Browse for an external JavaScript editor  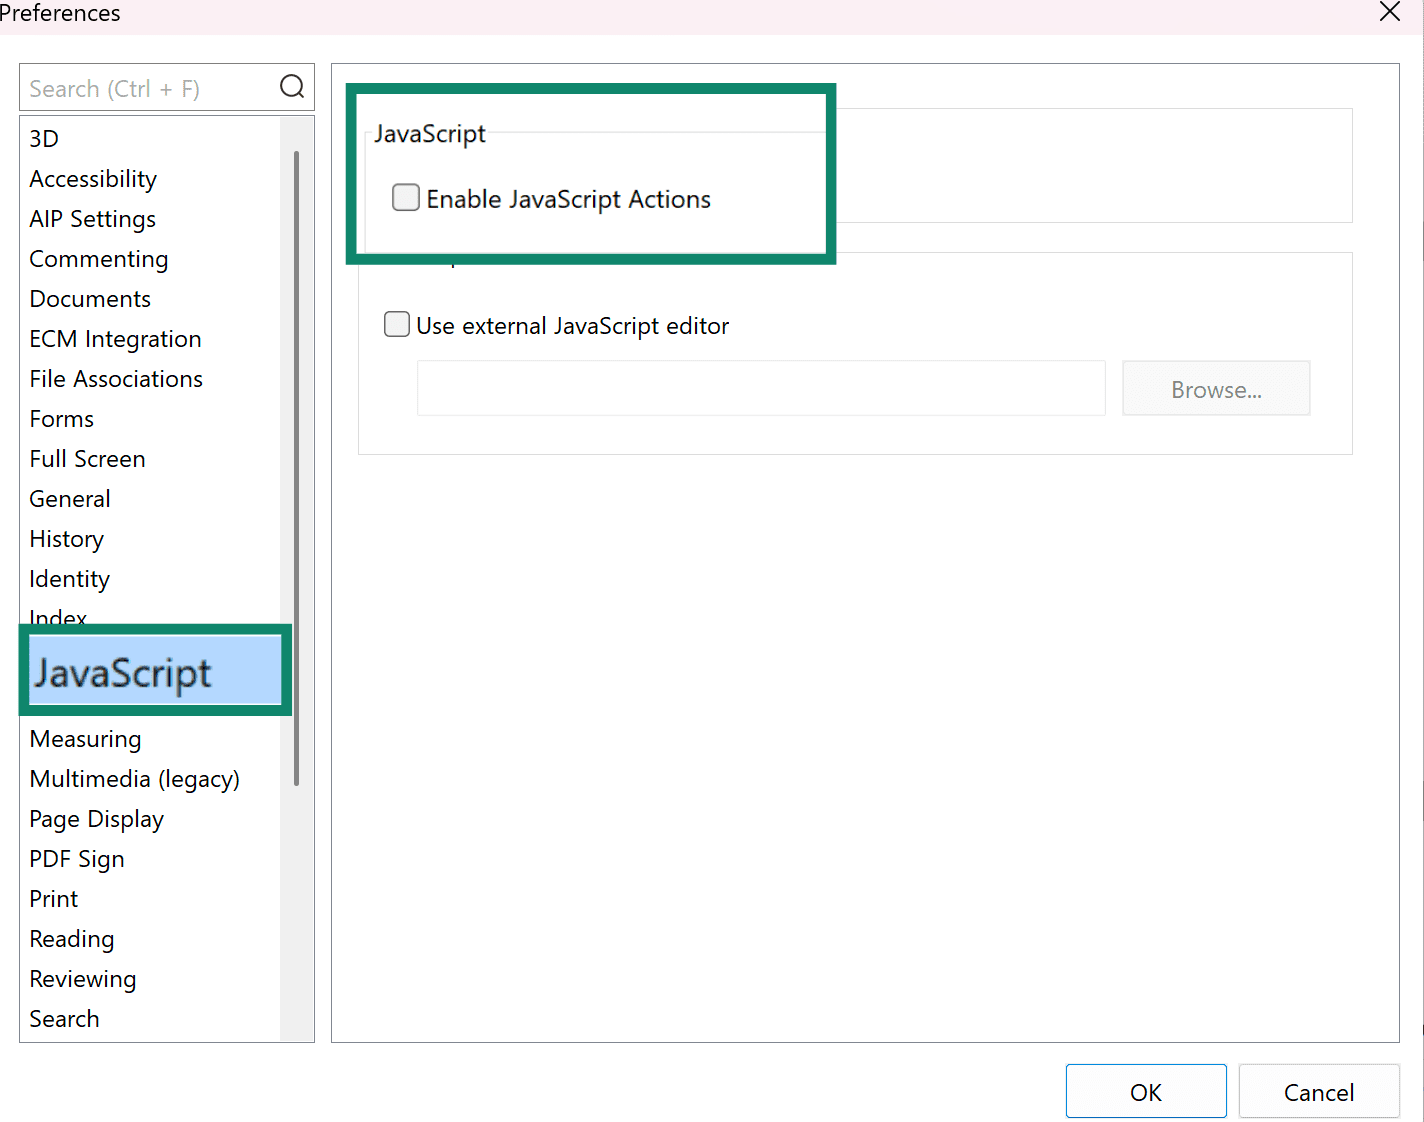(x=1216, y=388)
